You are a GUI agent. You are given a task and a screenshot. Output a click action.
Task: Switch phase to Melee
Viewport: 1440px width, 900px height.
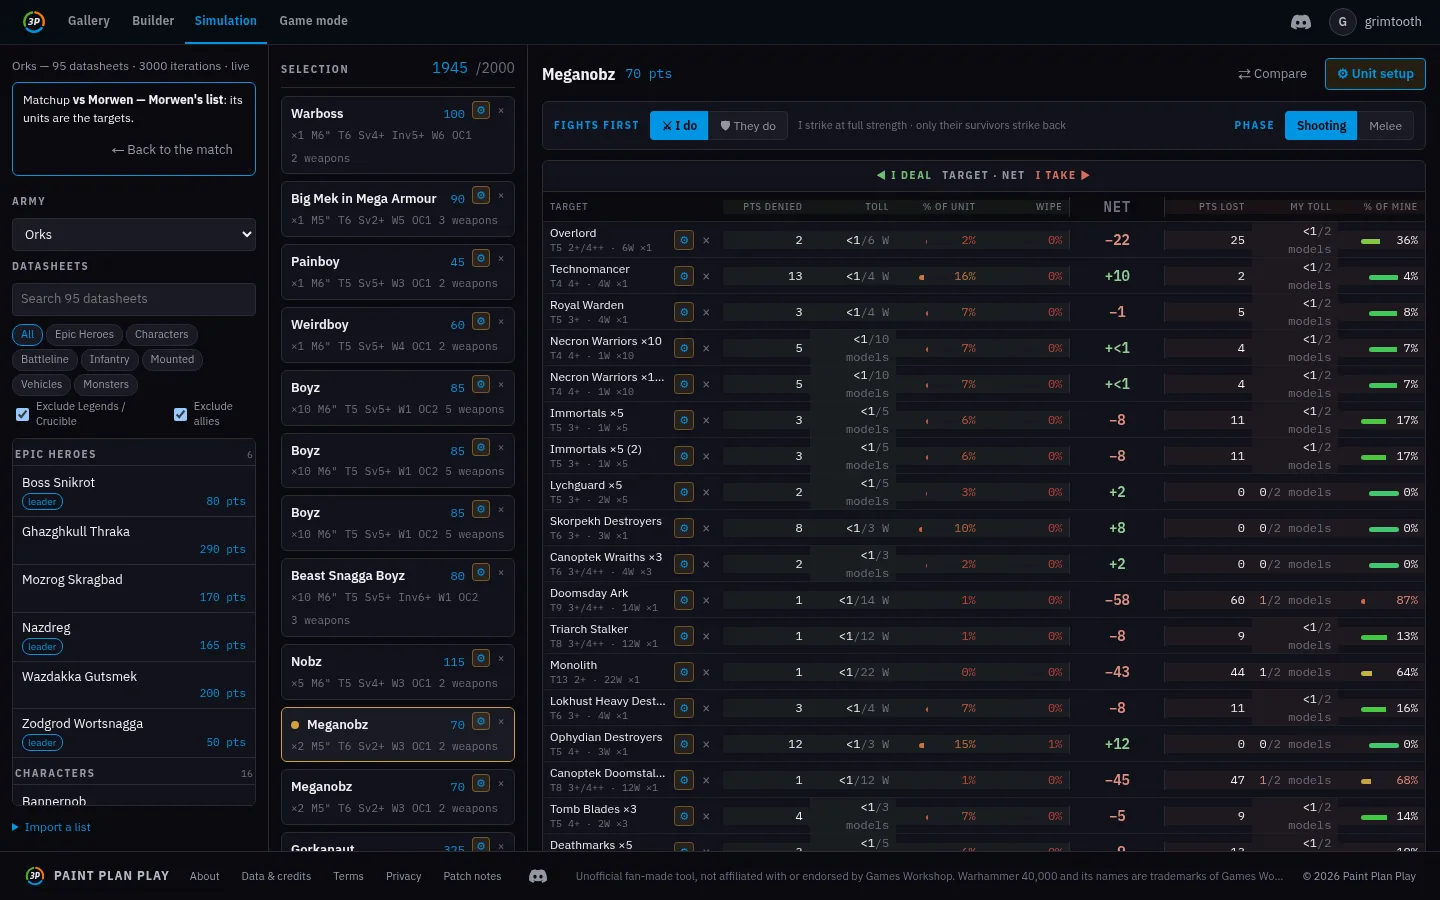click(1385, 126)
